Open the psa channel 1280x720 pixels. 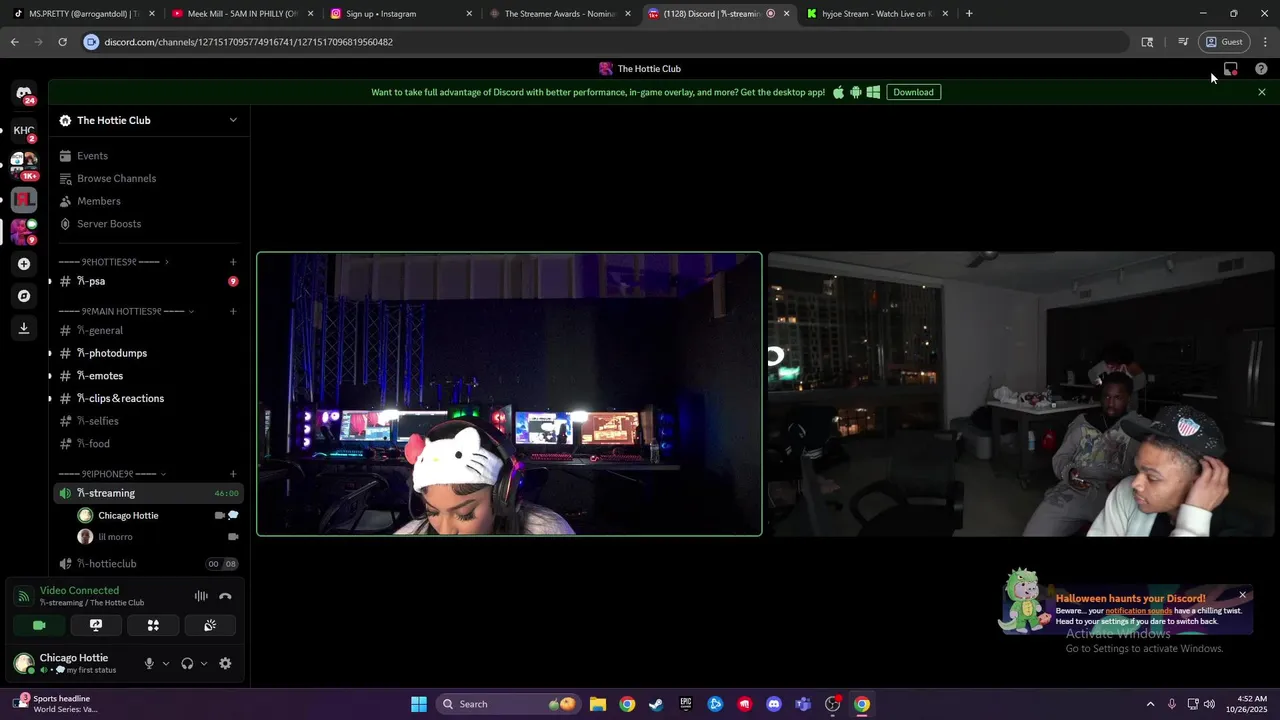pos(148,281)
